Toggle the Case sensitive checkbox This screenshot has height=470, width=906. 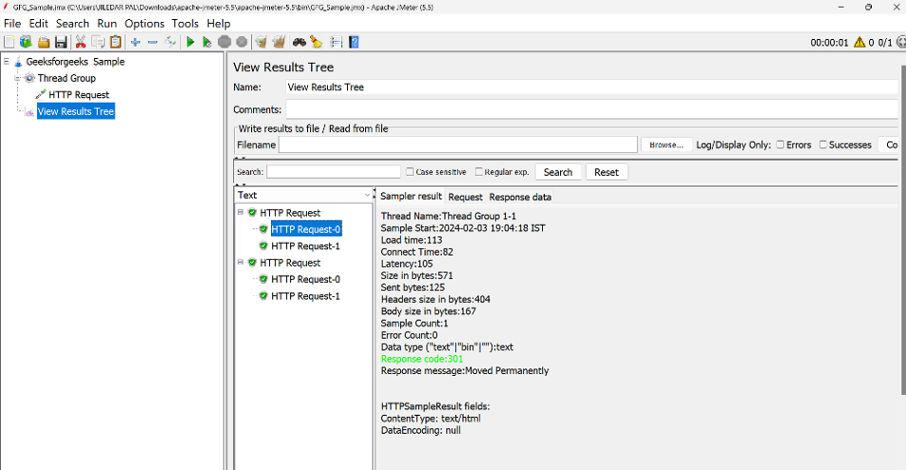[410, 172]
